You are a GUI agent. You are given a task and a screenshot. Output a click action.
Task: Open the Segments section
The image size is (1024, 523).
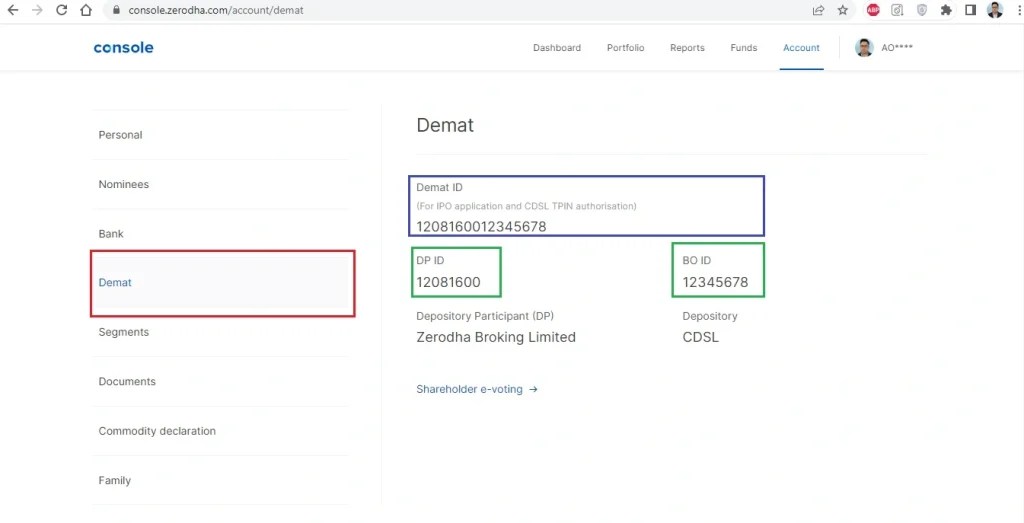[221, 332]
